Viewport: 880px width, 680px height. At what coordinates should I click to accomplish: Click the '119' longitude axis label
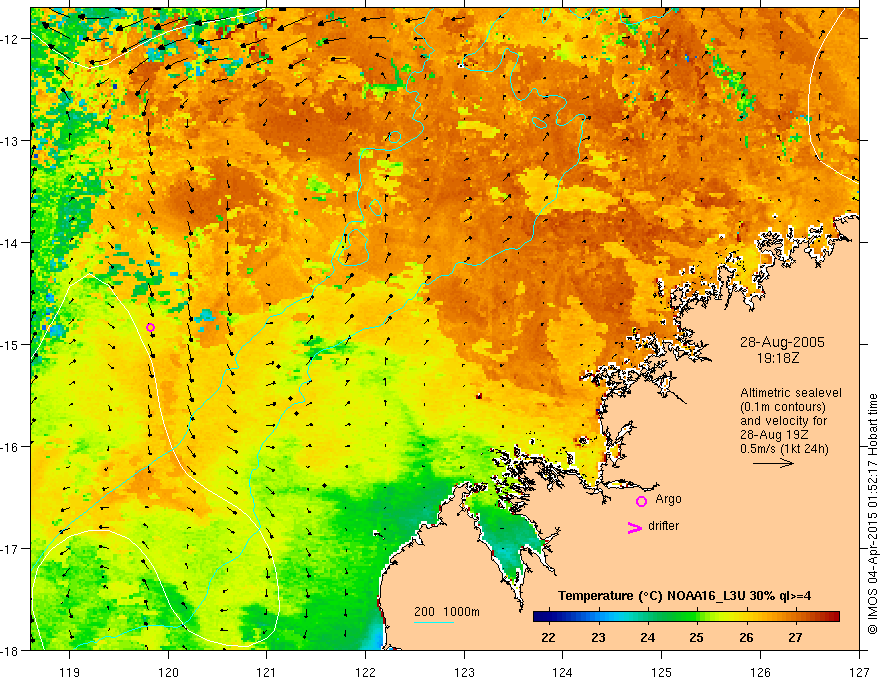(70, 672)
